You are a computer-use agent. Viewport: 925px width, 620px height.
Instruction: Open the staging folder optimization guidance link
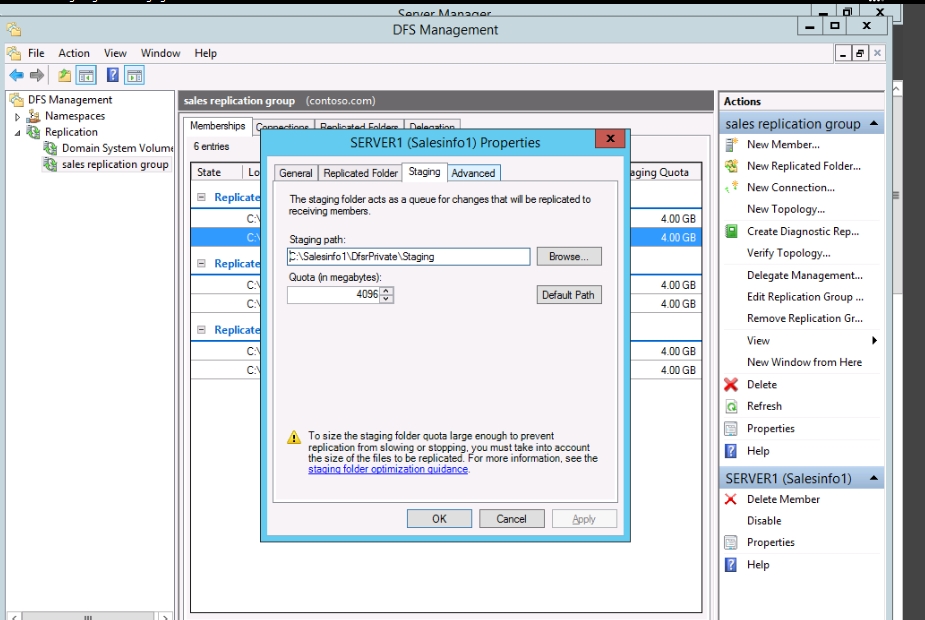coord(387,469)
